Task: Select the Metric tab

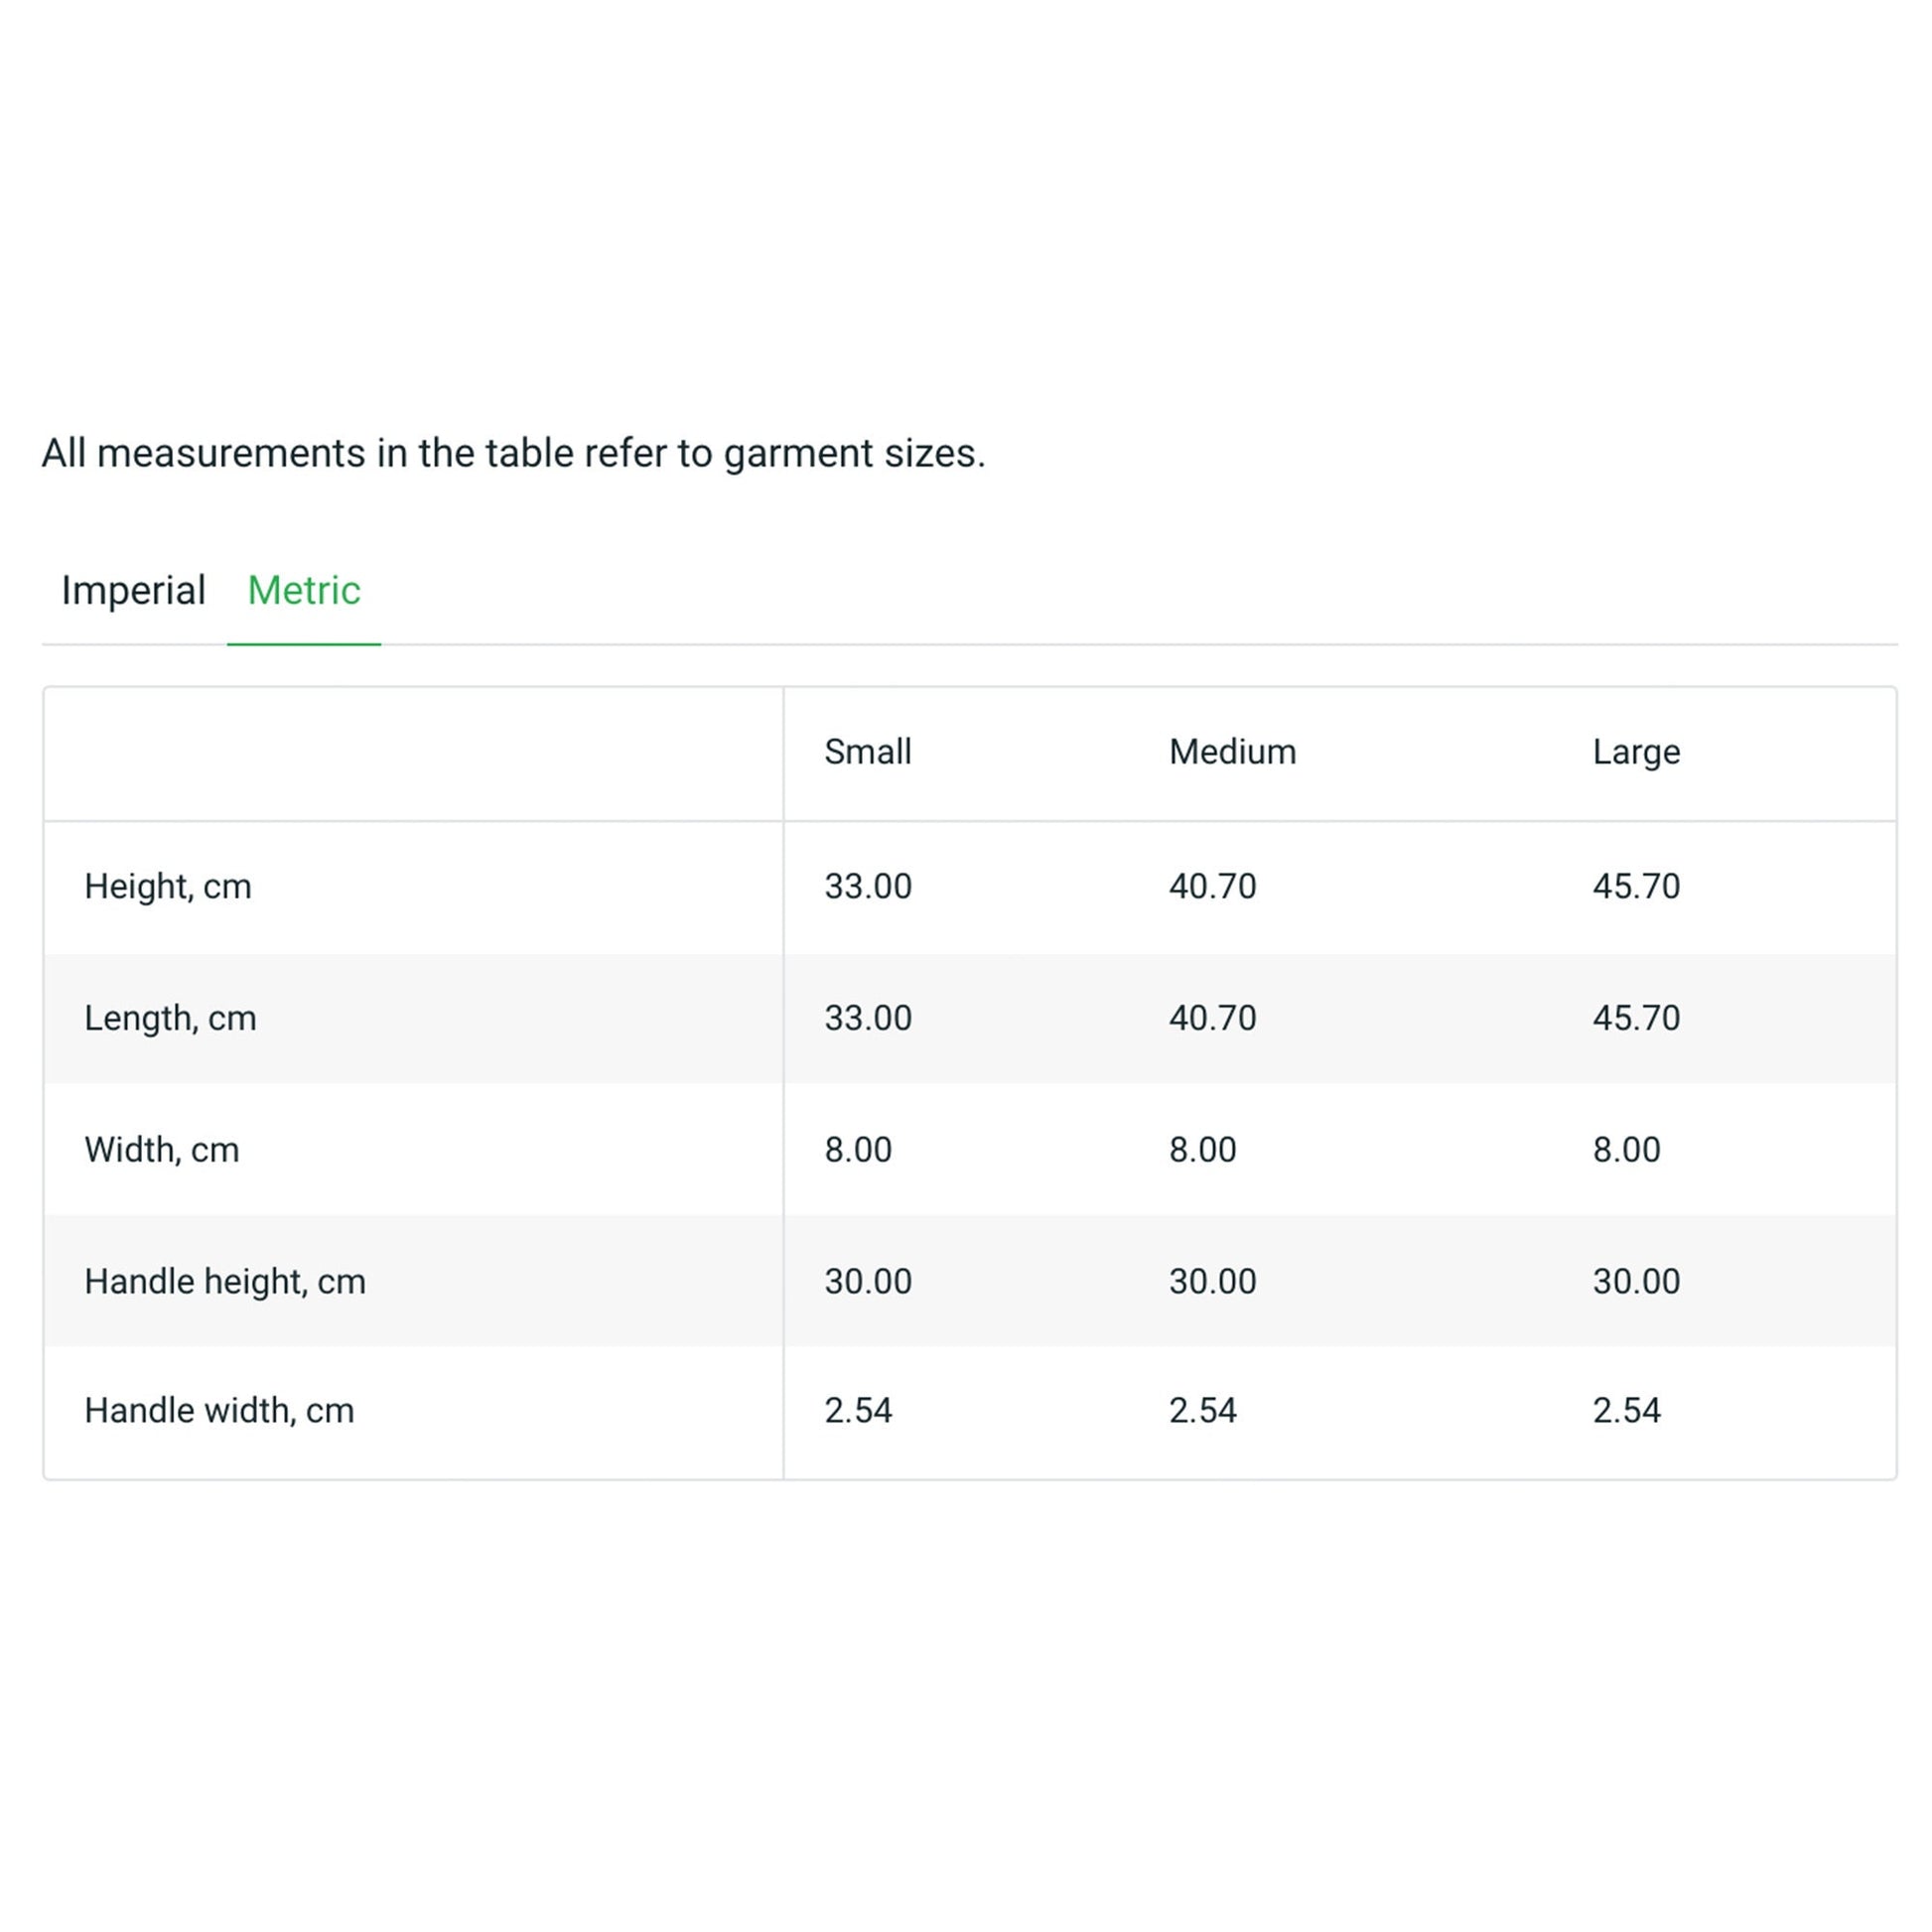Action: point(304,590)
